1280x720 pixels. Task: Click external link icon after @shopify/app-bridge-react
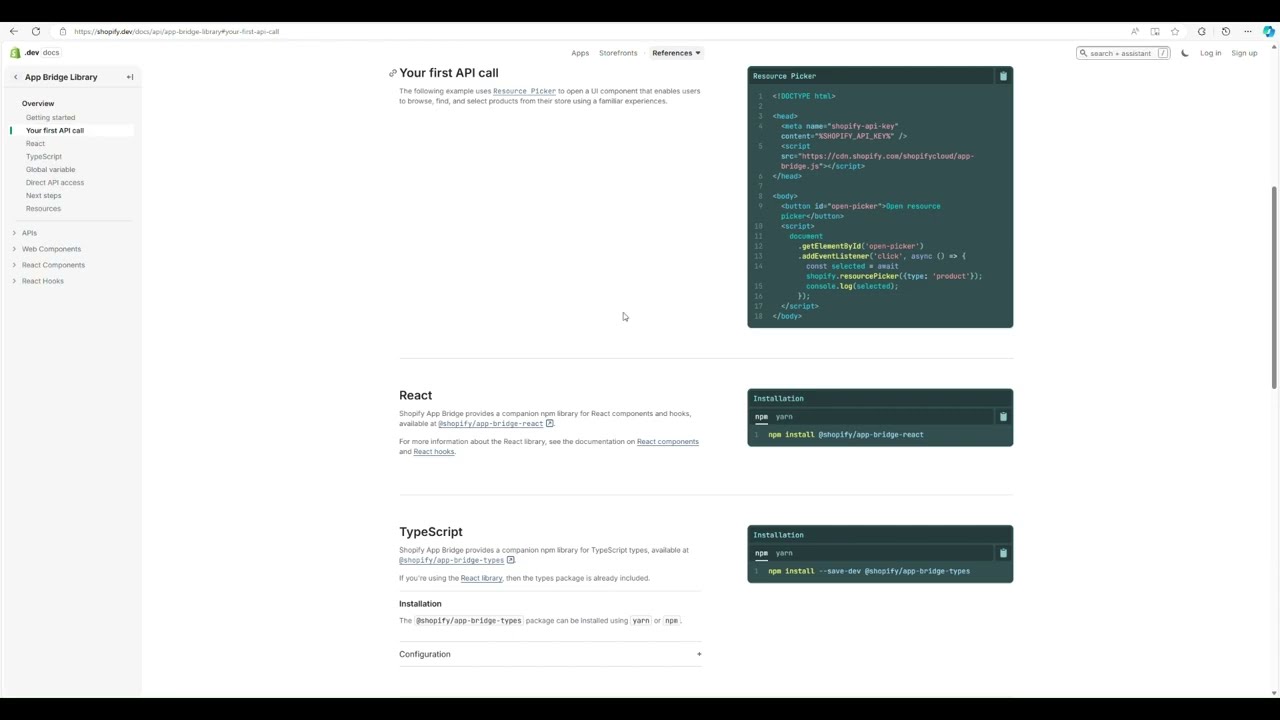[549, 423]
